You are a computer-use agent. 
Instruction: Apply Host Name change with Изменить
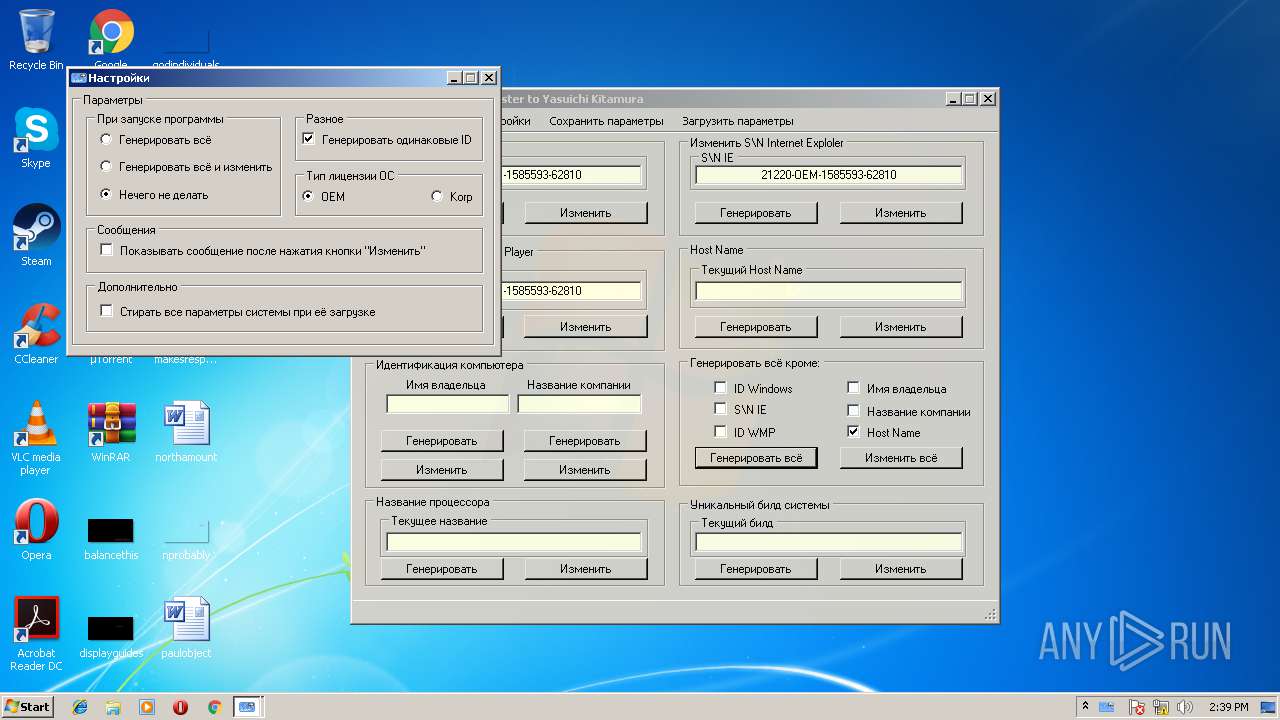click(x=901, y=327)
